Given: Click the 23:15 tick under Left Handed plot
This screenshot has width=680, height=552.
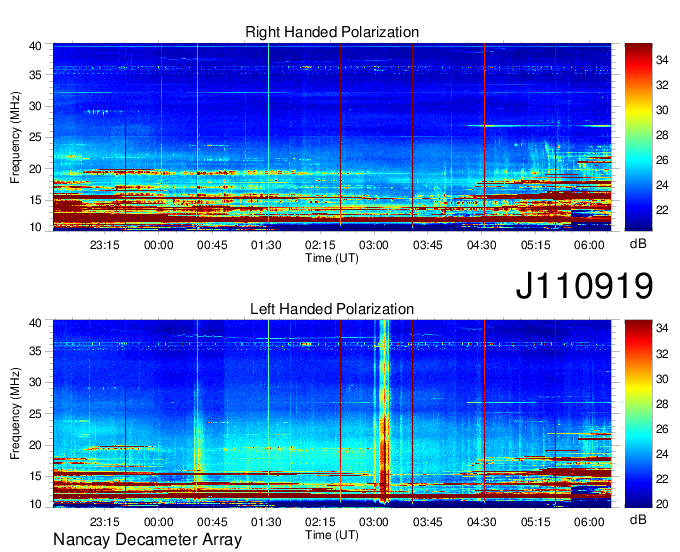Looking at the screenshot, I should (x=105, y=522).
